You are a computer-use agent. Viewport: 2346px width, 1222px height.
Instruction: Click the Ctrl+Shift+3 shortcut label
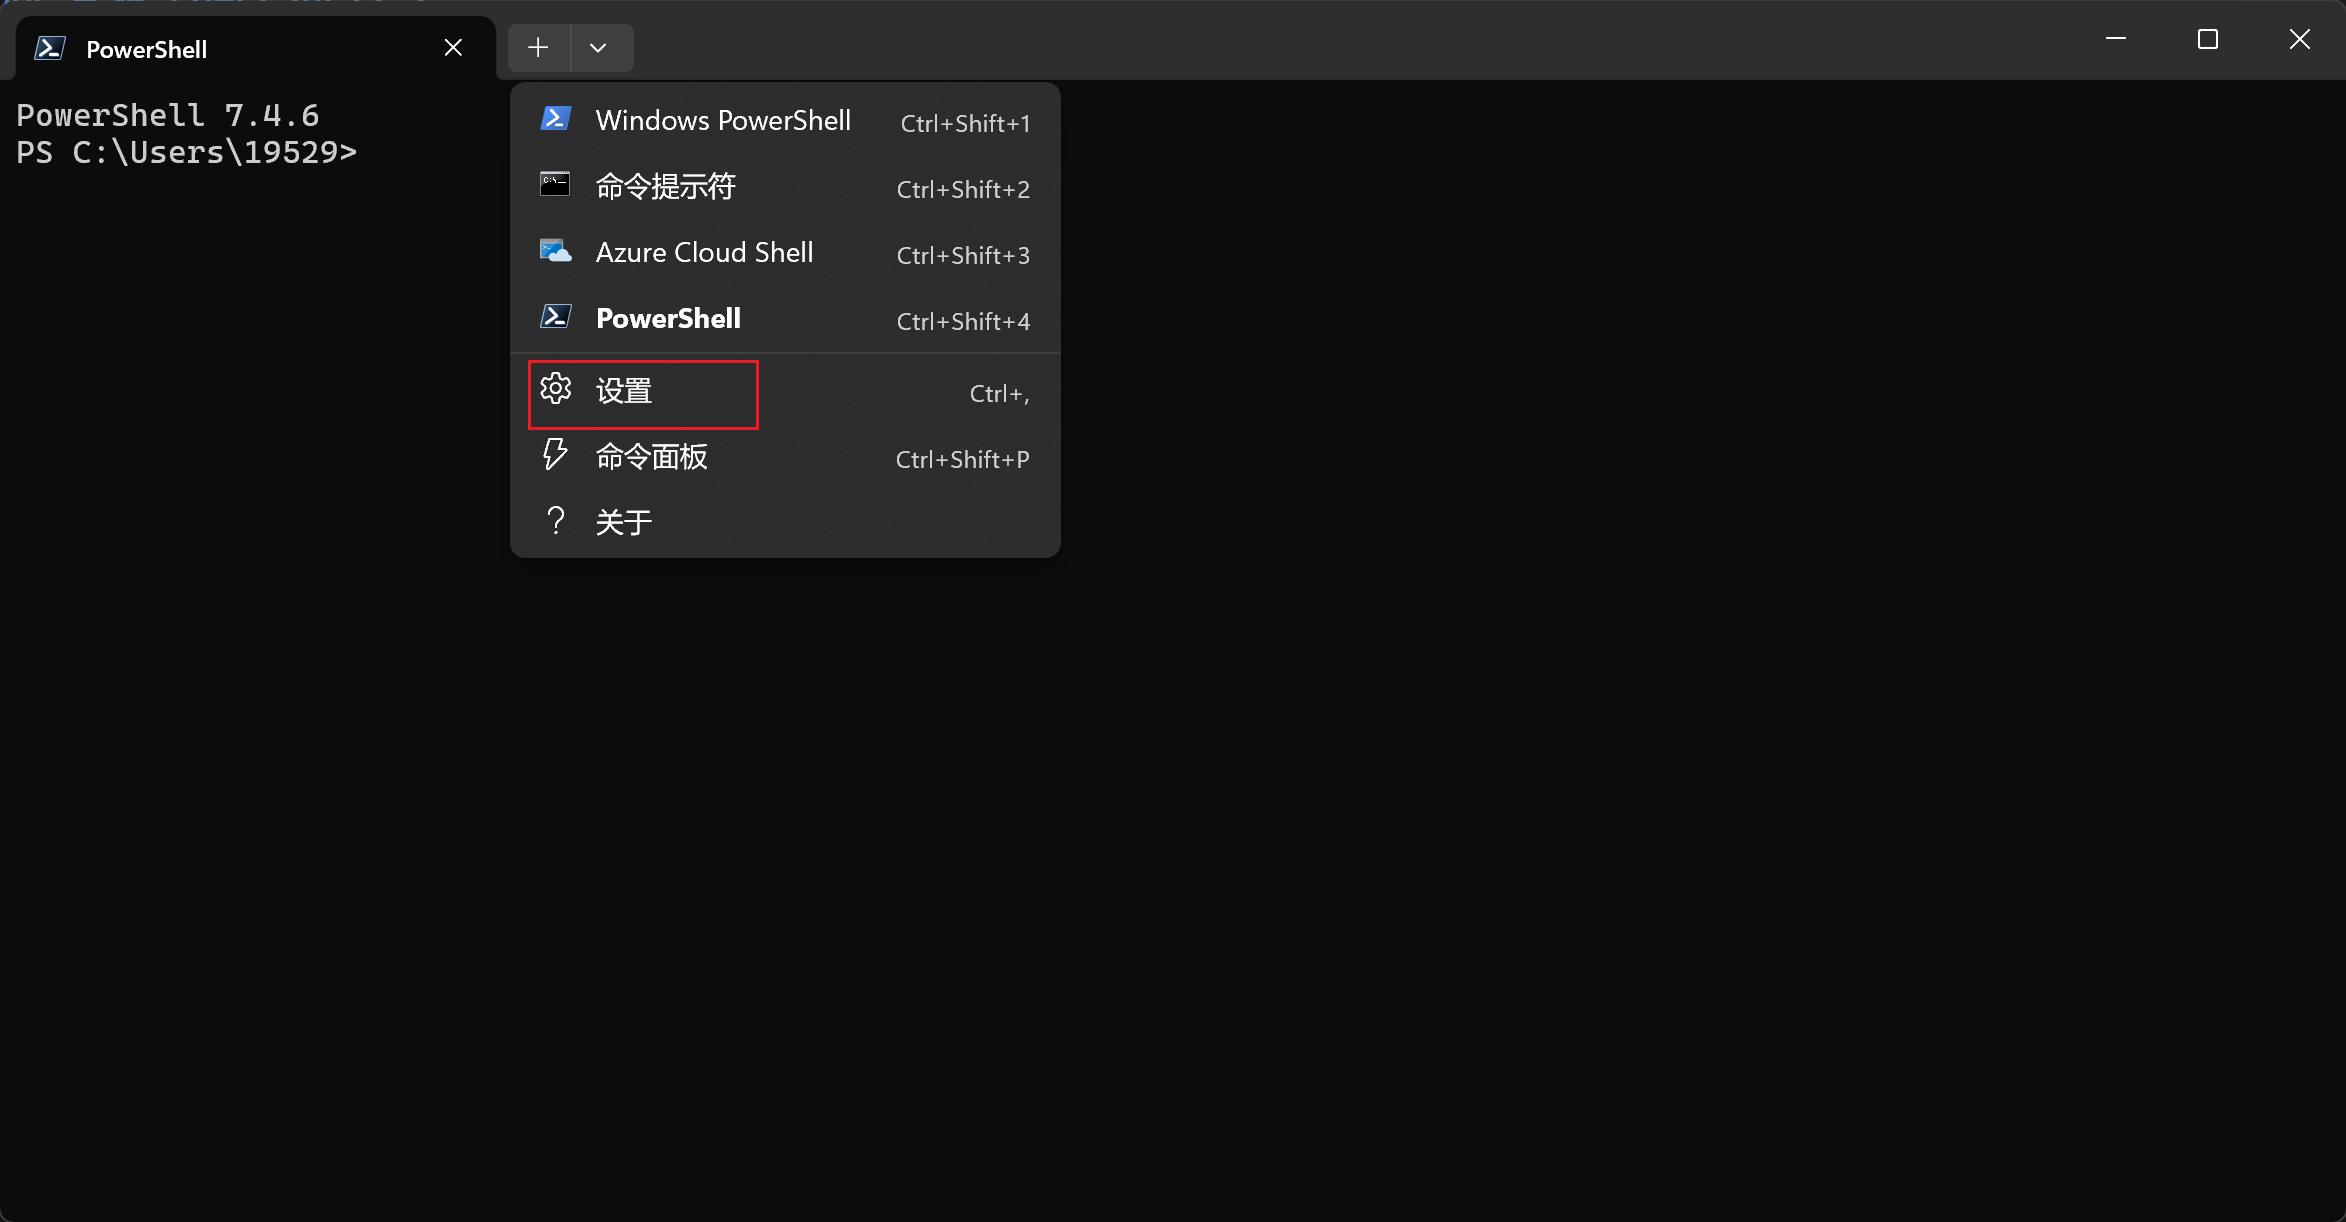pos(963,255)
